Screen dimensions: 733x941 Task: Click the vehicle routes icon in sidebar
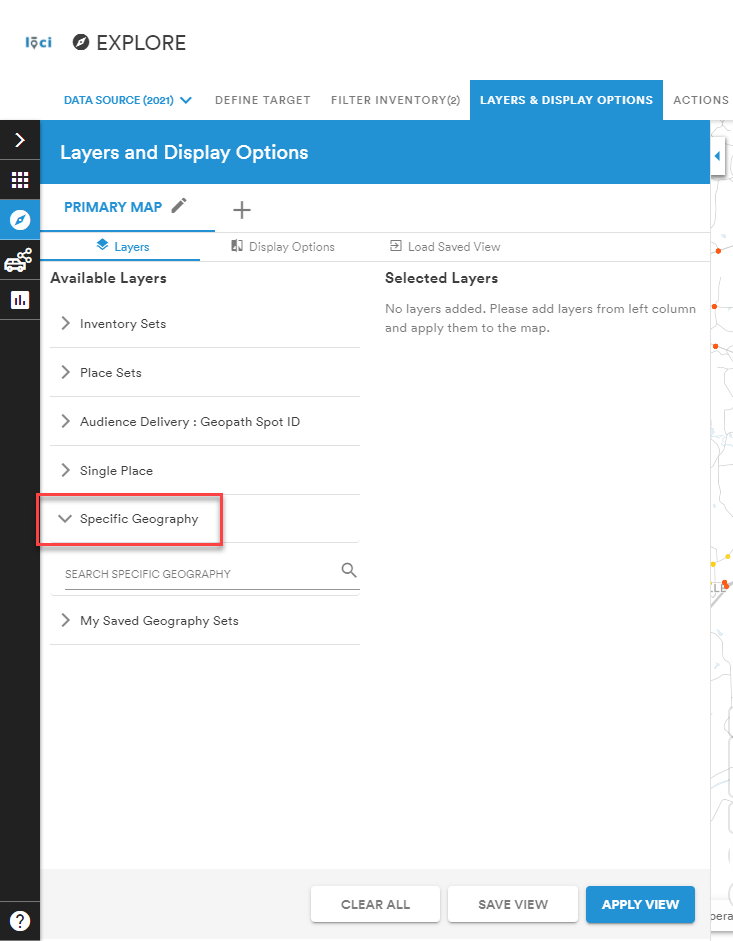click(x=20, y=259)
